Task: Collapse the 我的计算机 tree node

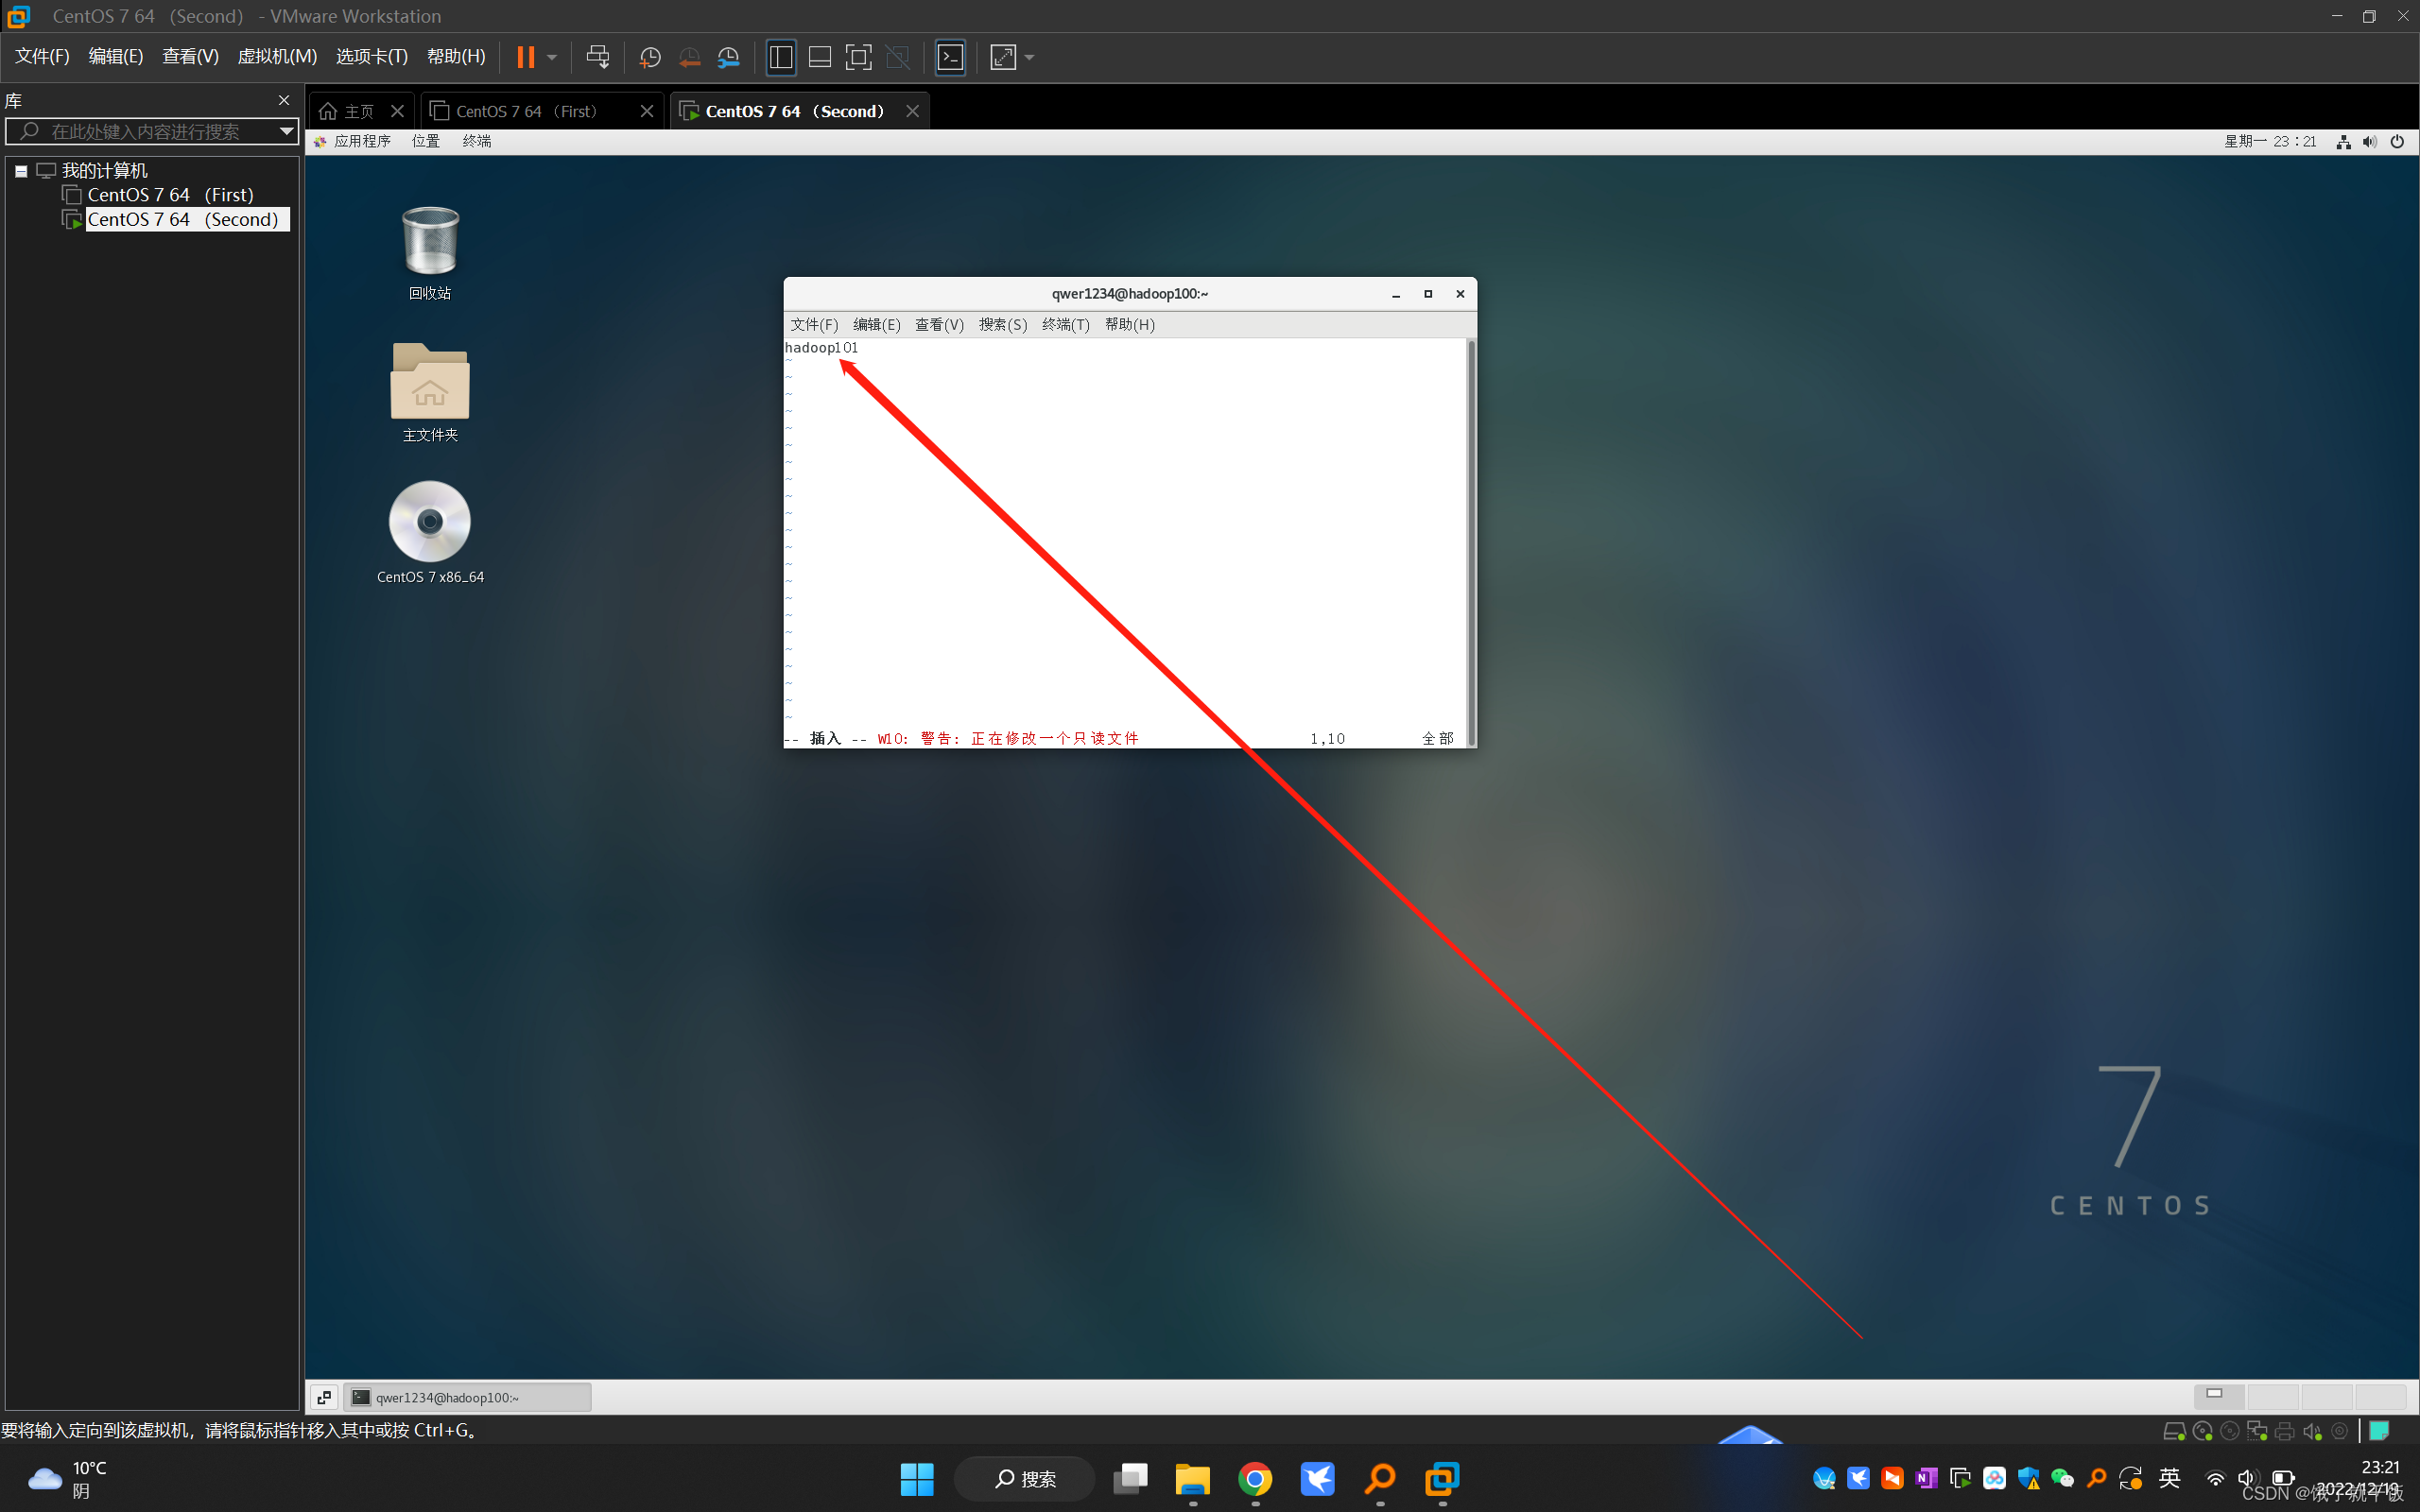Action: tap(20, 171)
